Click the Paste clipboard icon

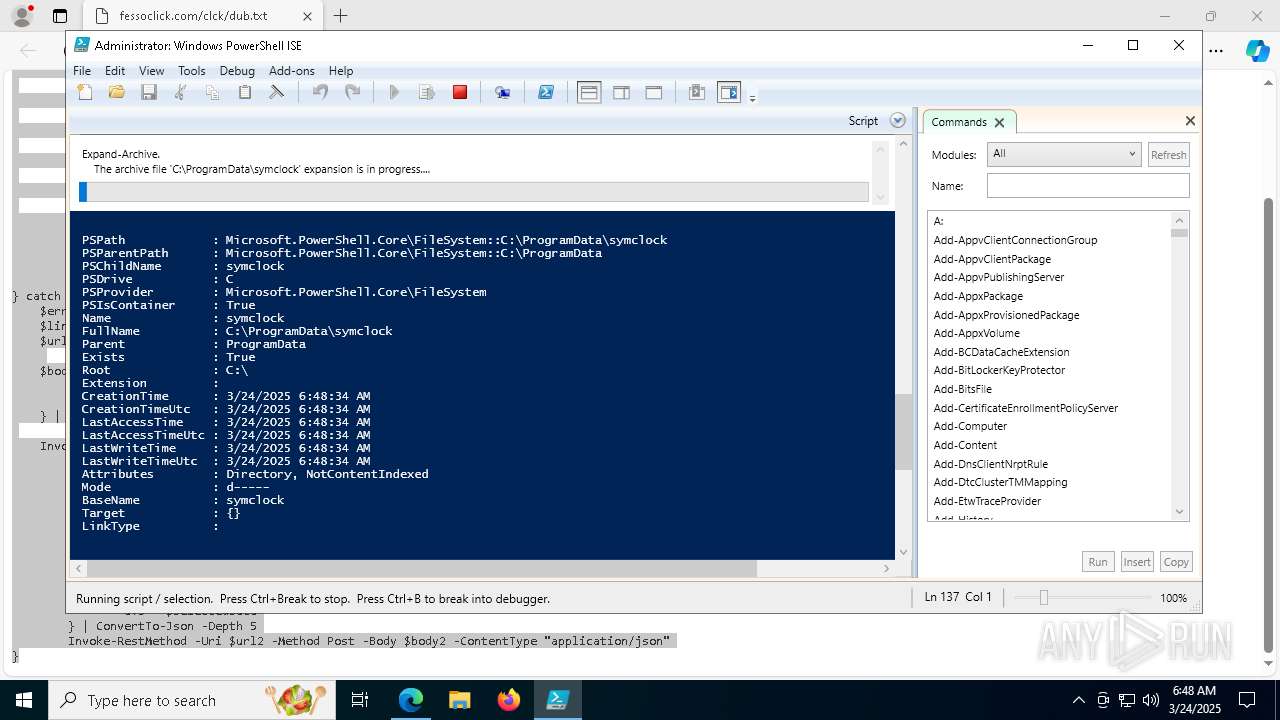tap(245, 92)
